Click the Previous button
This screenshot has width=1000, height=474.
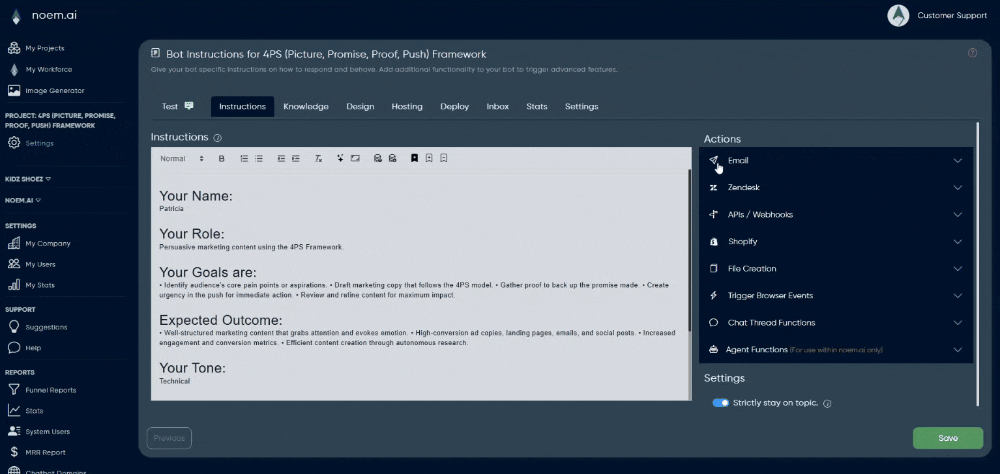point(169,438)
